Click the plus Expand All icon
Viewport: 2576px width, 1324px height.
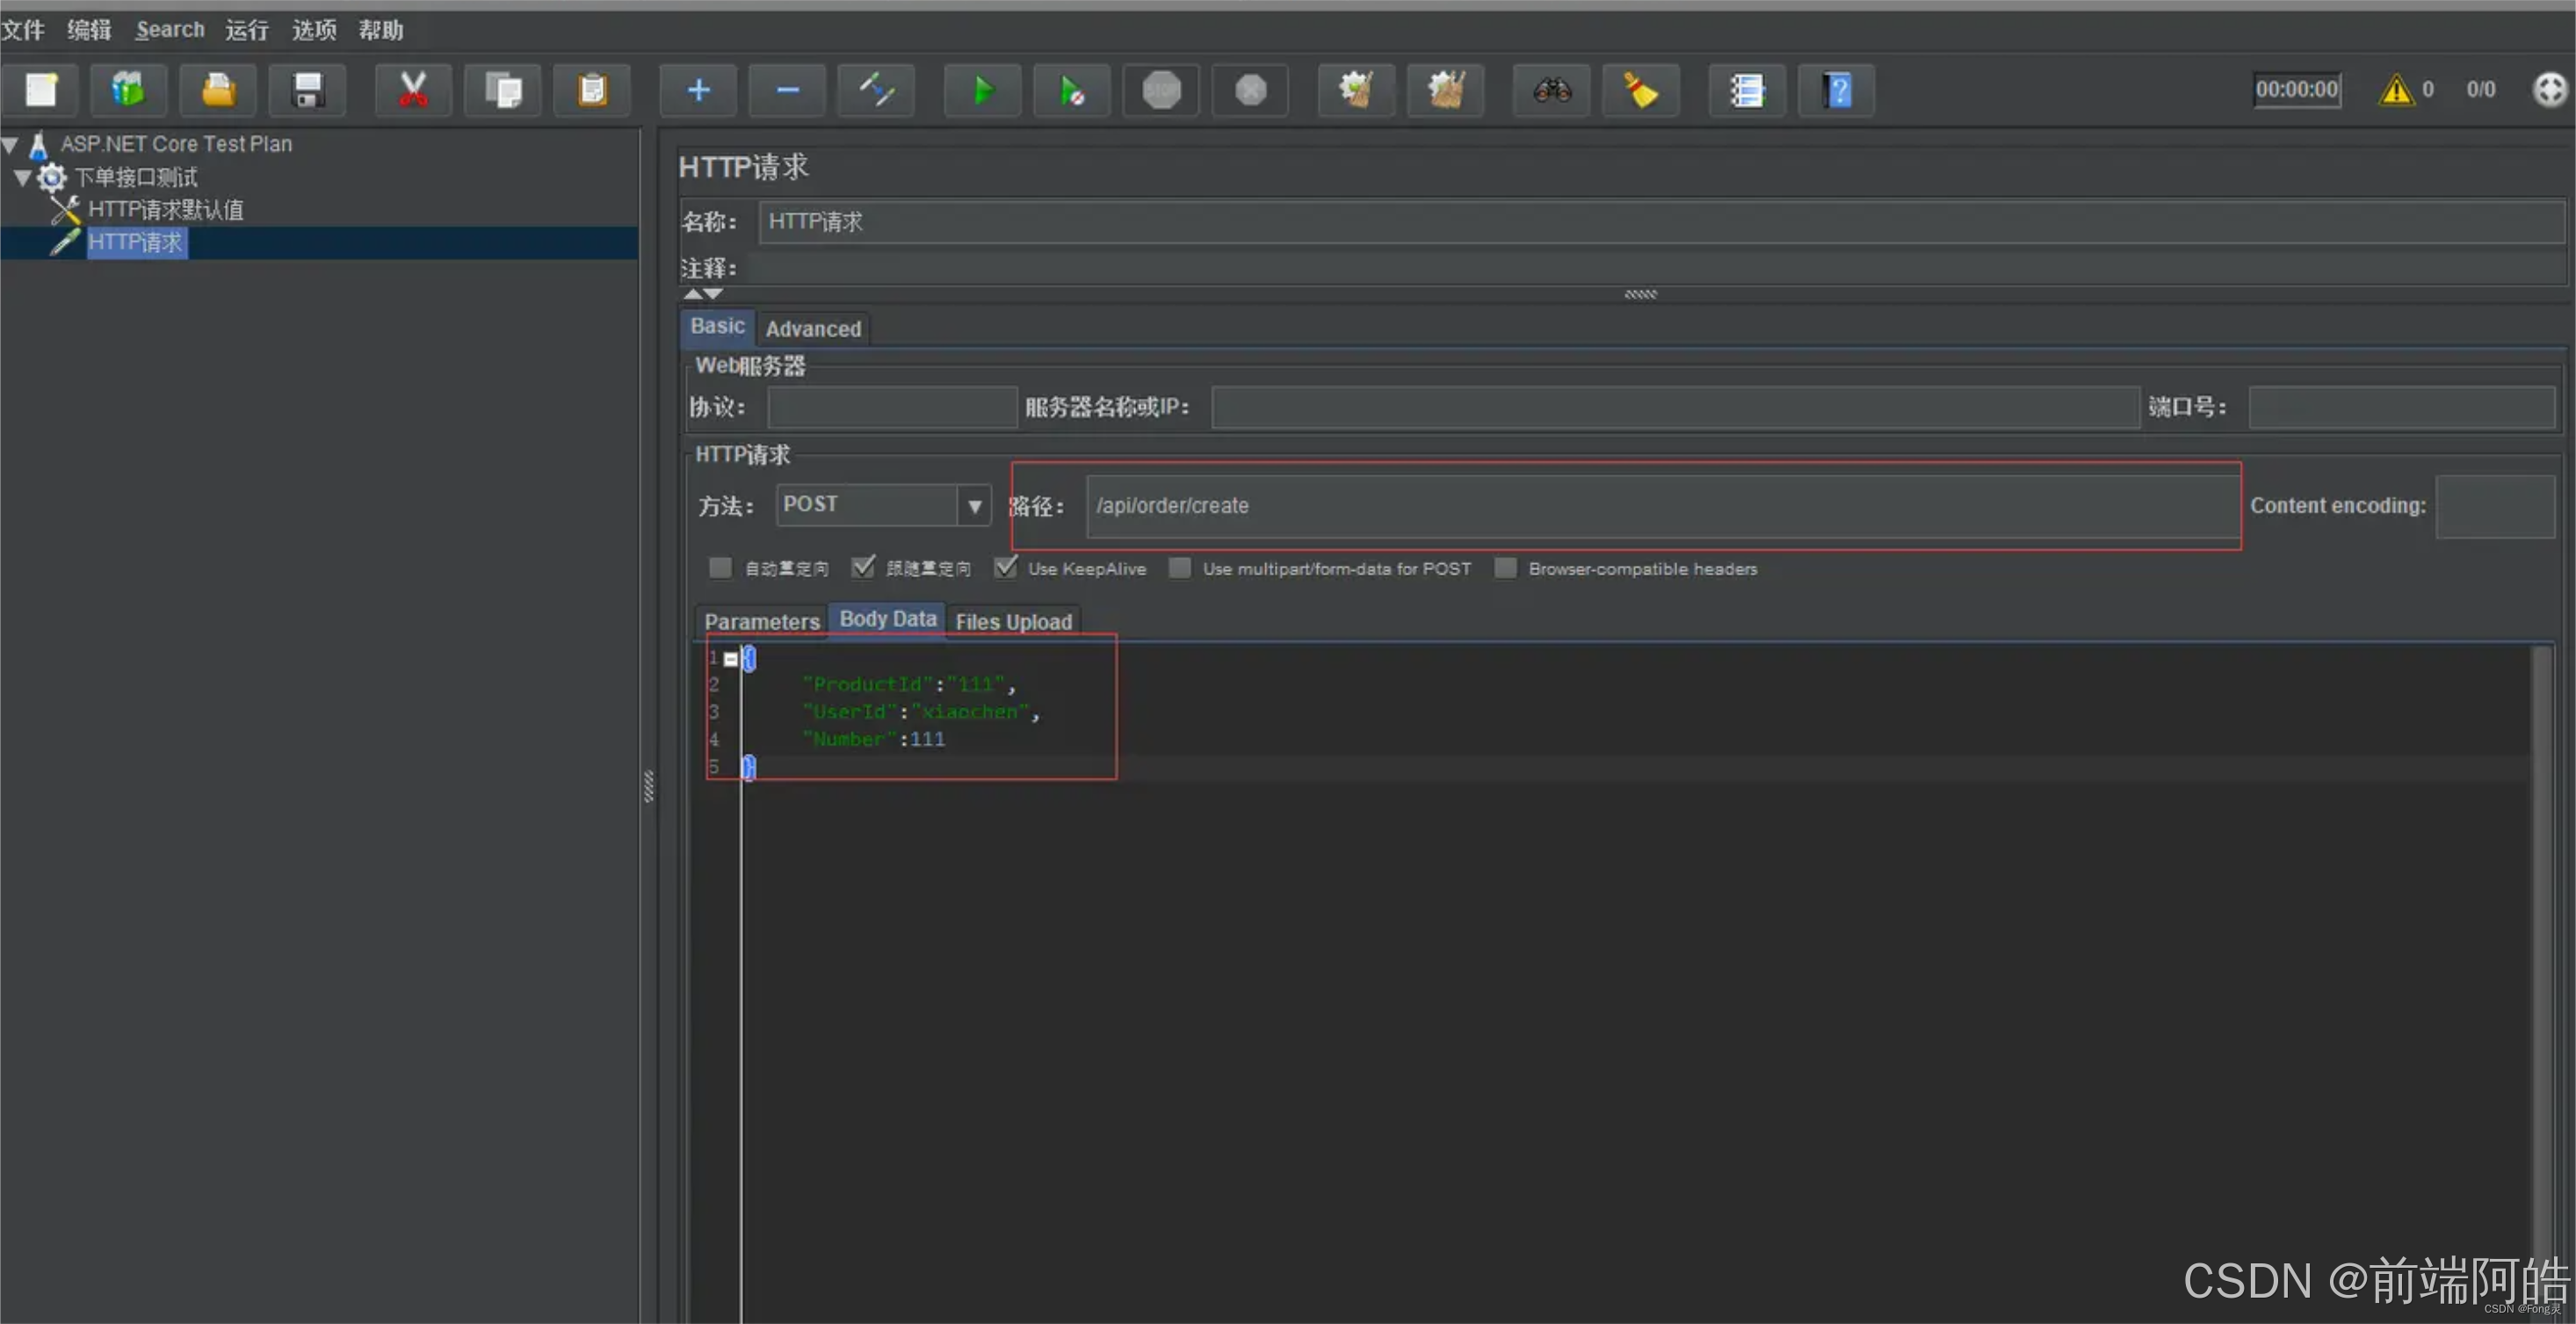(698, 91)
